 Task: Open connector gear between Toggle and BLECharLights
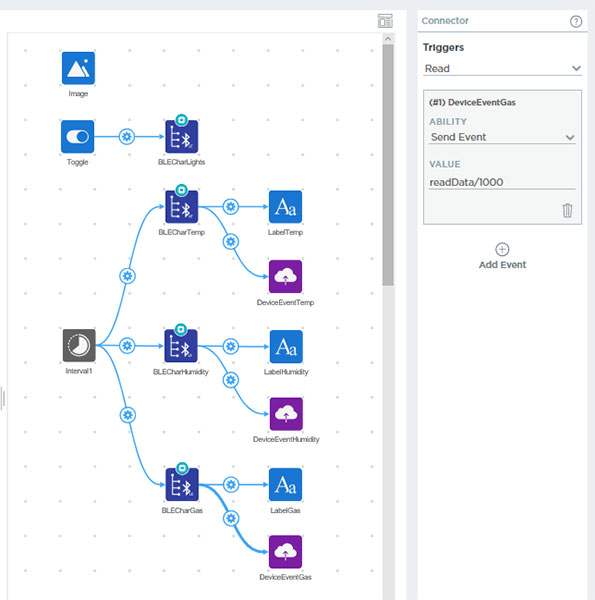coord(127,137)
